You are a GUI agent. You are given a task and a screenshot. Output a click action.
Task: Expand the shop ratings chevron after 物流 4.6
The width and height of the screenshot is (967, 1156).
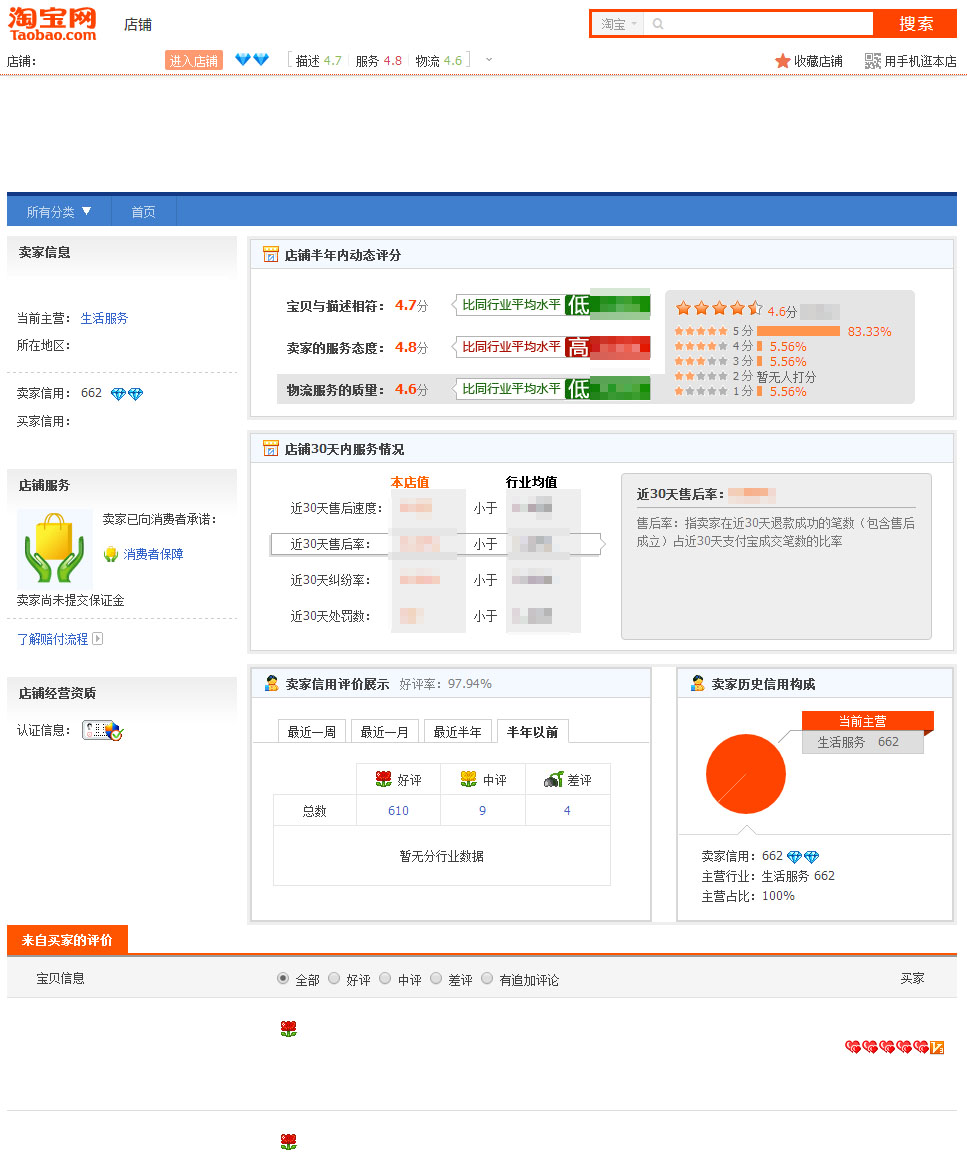point(489,60)
